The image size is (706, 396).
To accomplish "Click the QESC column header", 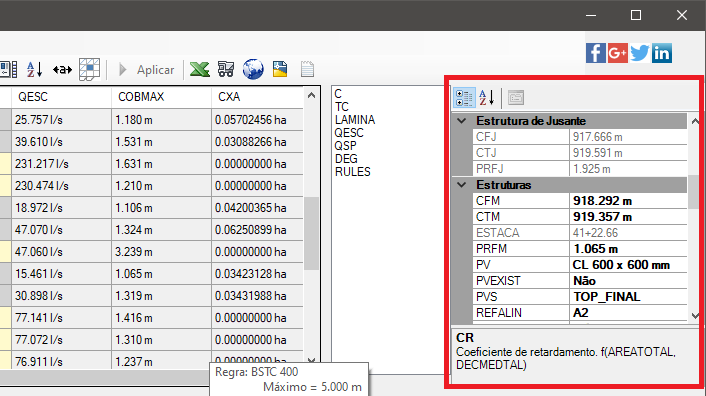I will 61,97.
